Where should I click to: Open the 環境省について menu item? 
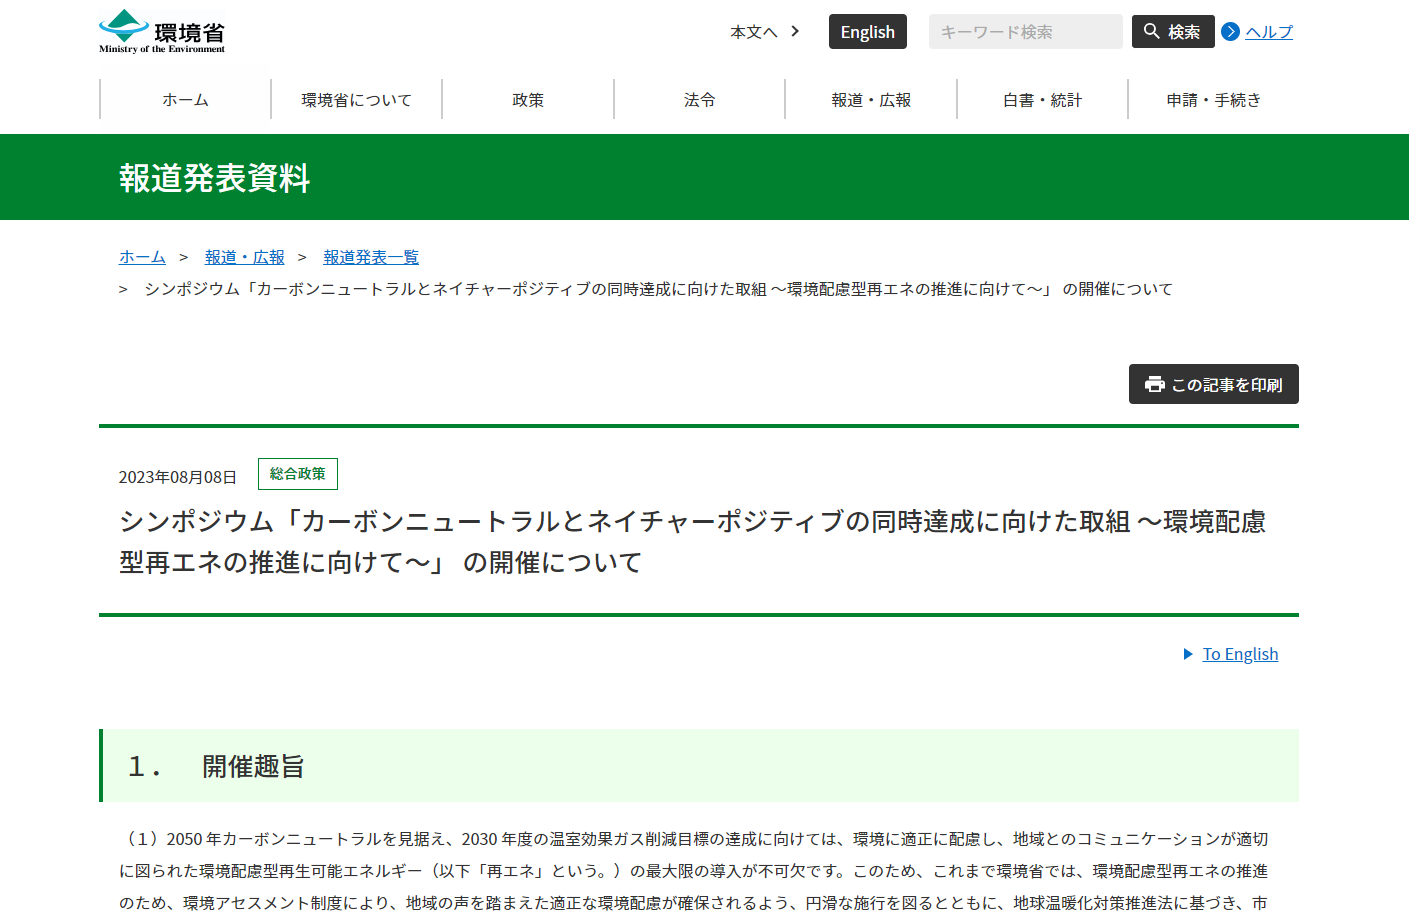pyautogui.click(x=357, y=100)
